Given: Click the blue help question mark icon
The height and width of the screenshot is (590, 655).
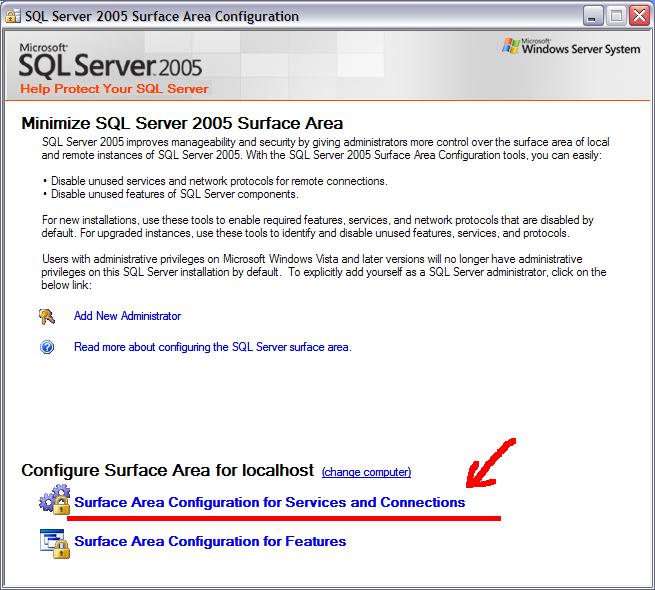Looking at the screenshot, I should (47, 347).
